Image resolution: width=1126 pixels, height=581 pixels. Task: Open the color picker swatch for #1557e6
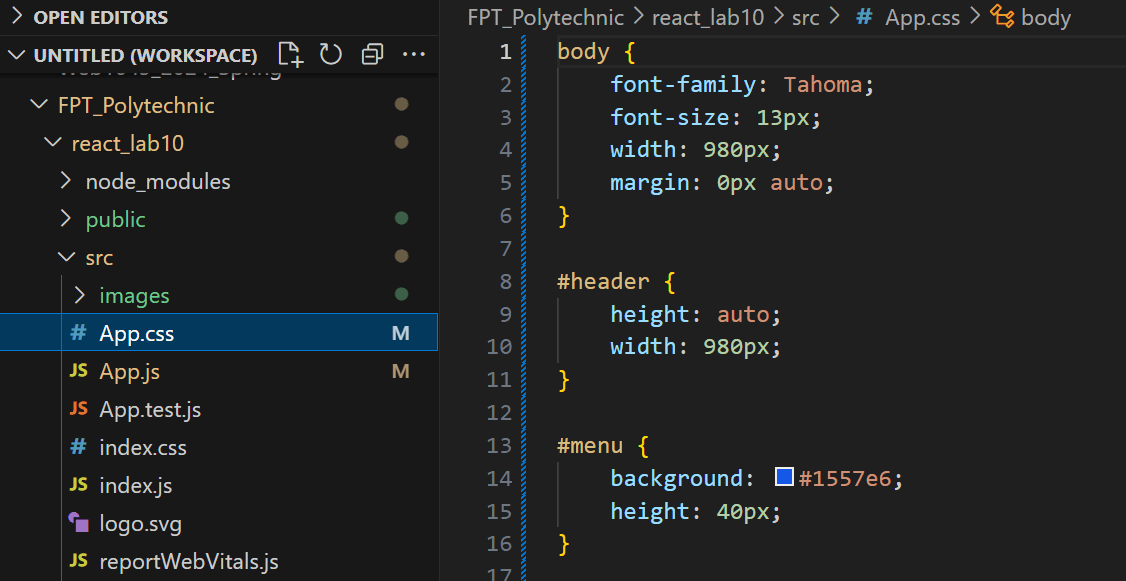[x=784, y=477]
